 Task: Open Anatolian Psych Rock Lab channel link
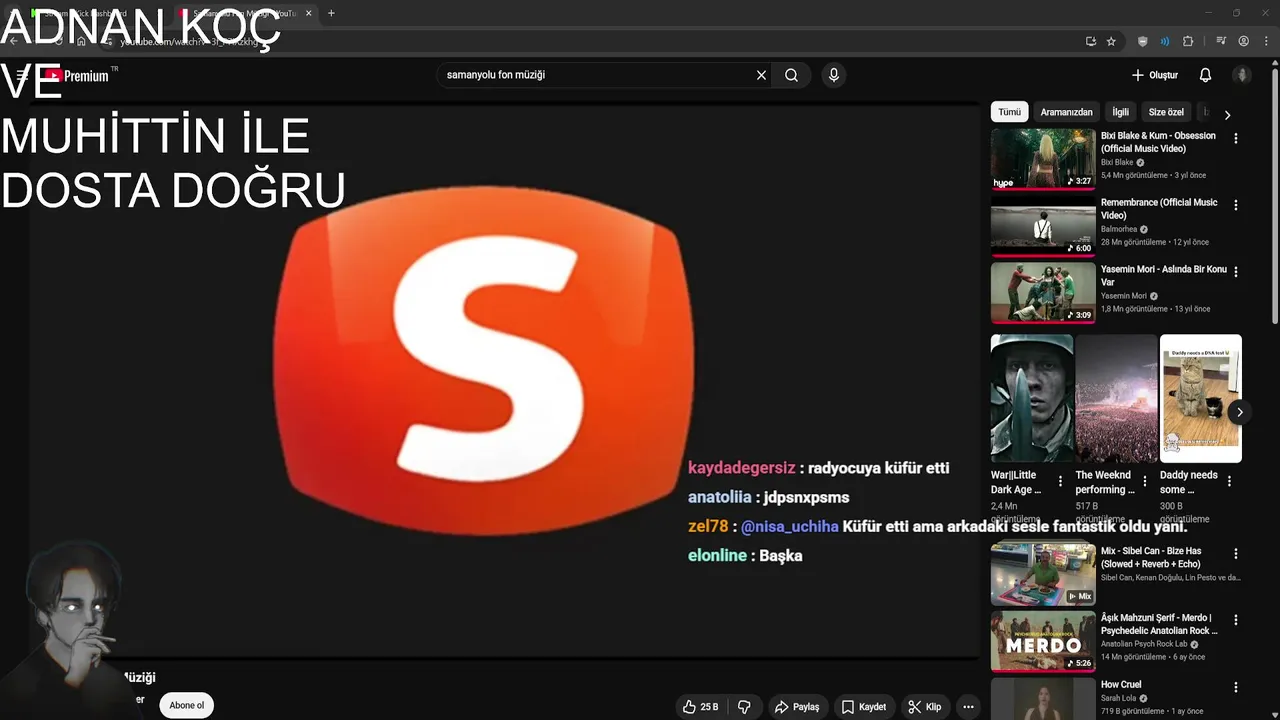[1144, 644]
